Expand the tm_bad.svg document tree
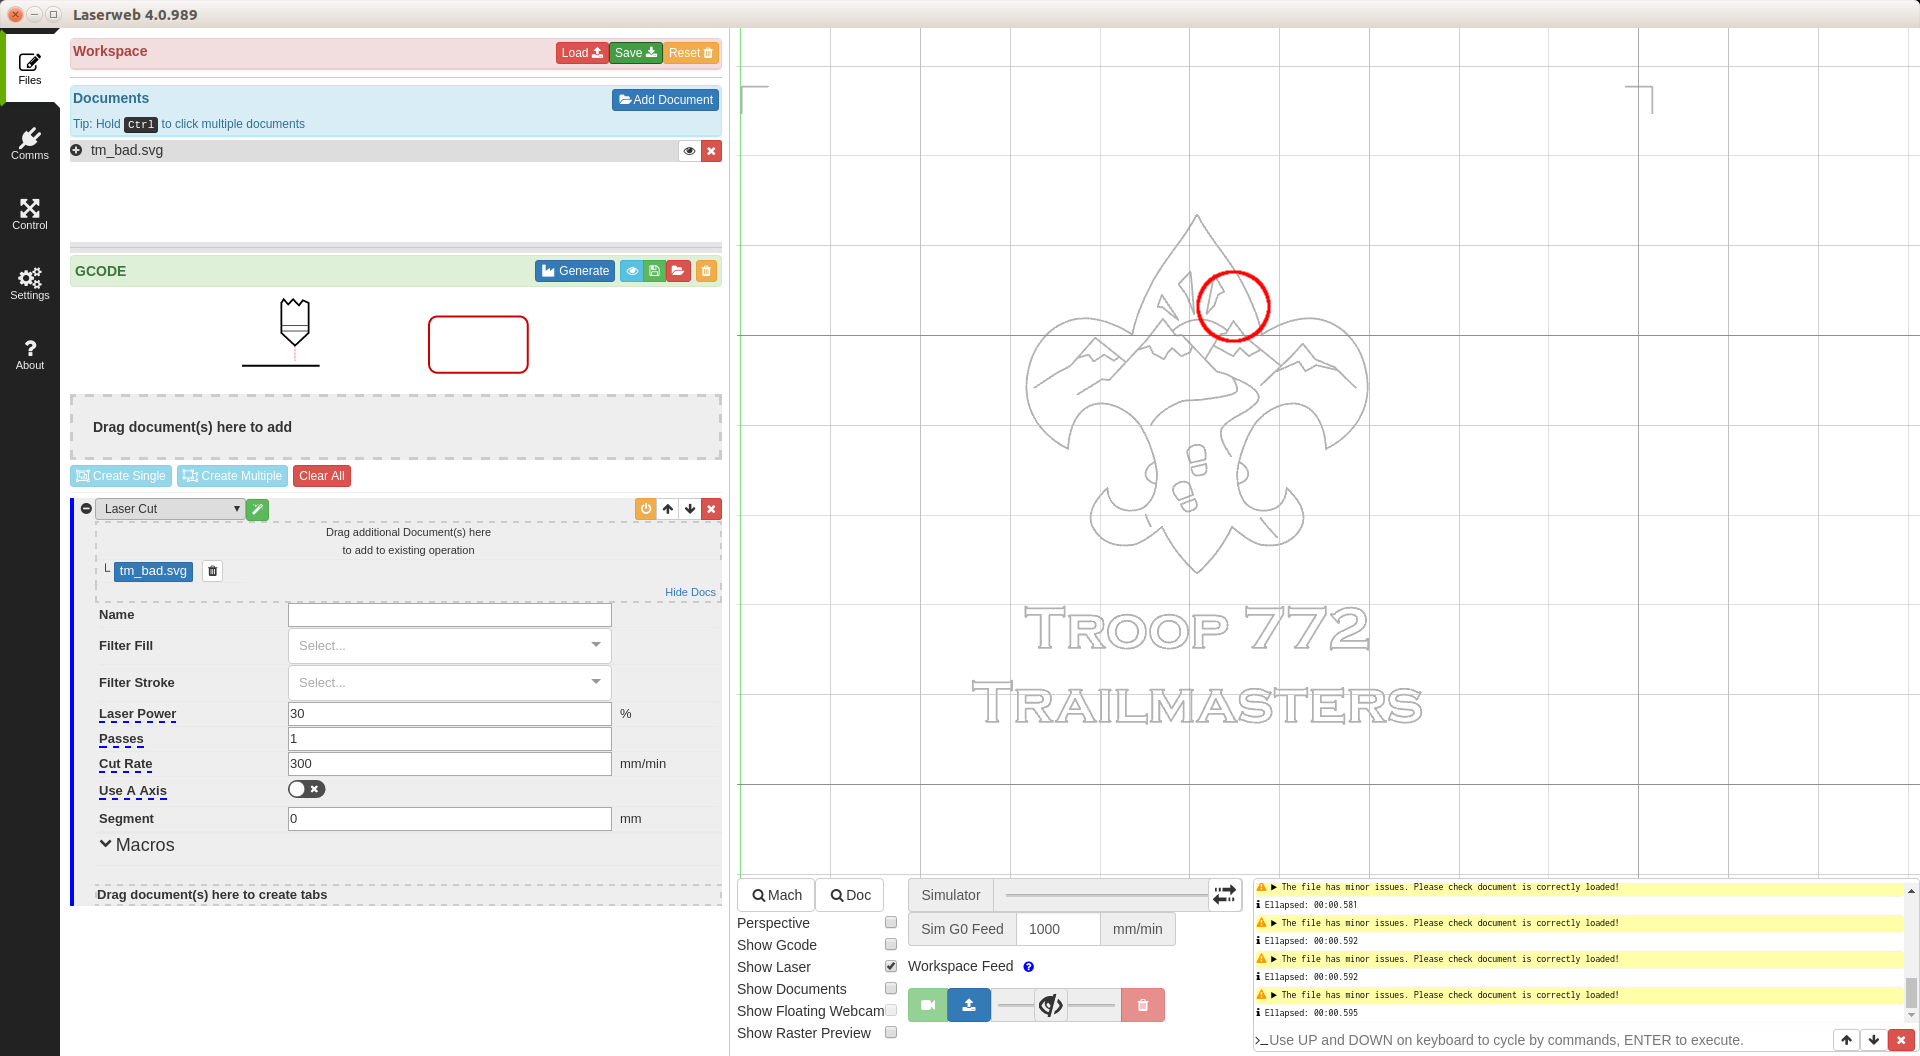This screenshot has height=1056, width=1920. click(76, 150)
